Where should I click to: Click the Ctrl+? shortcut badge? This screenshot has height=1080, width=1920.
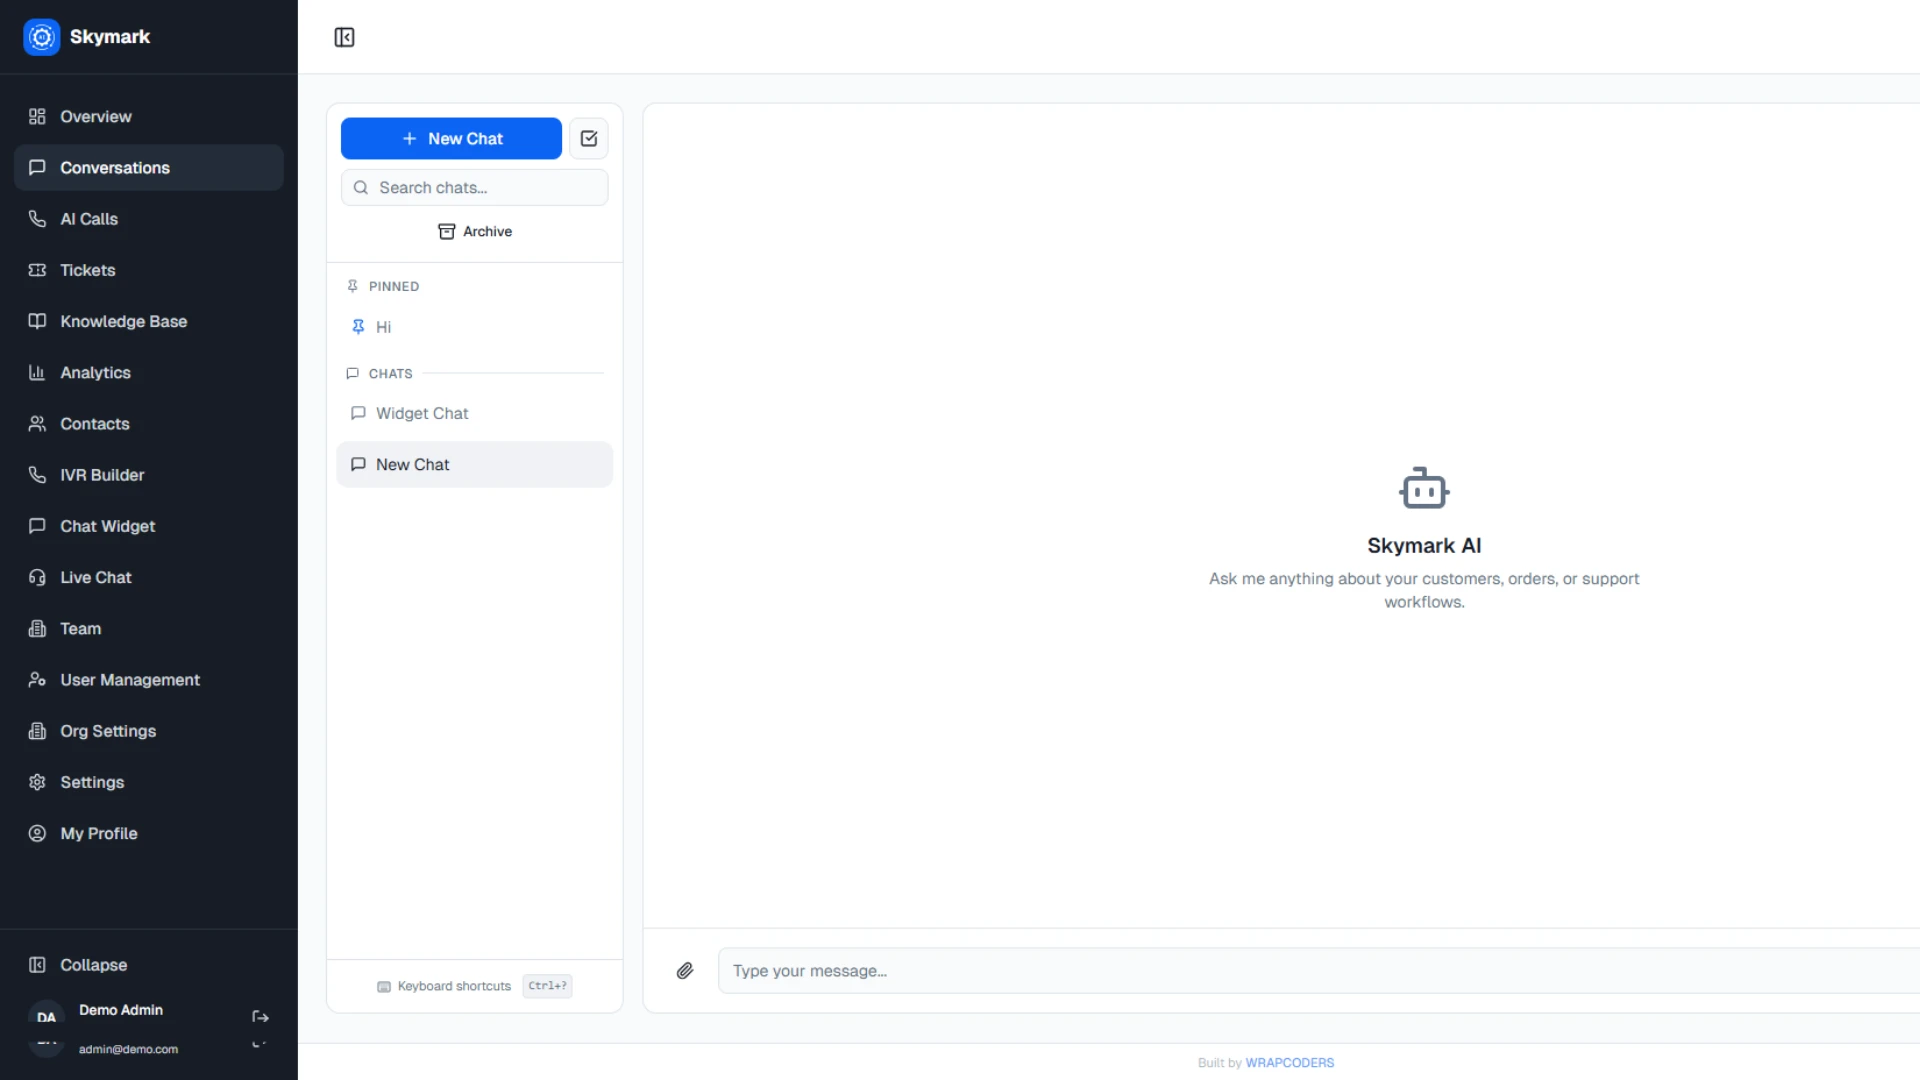point(547,985)
